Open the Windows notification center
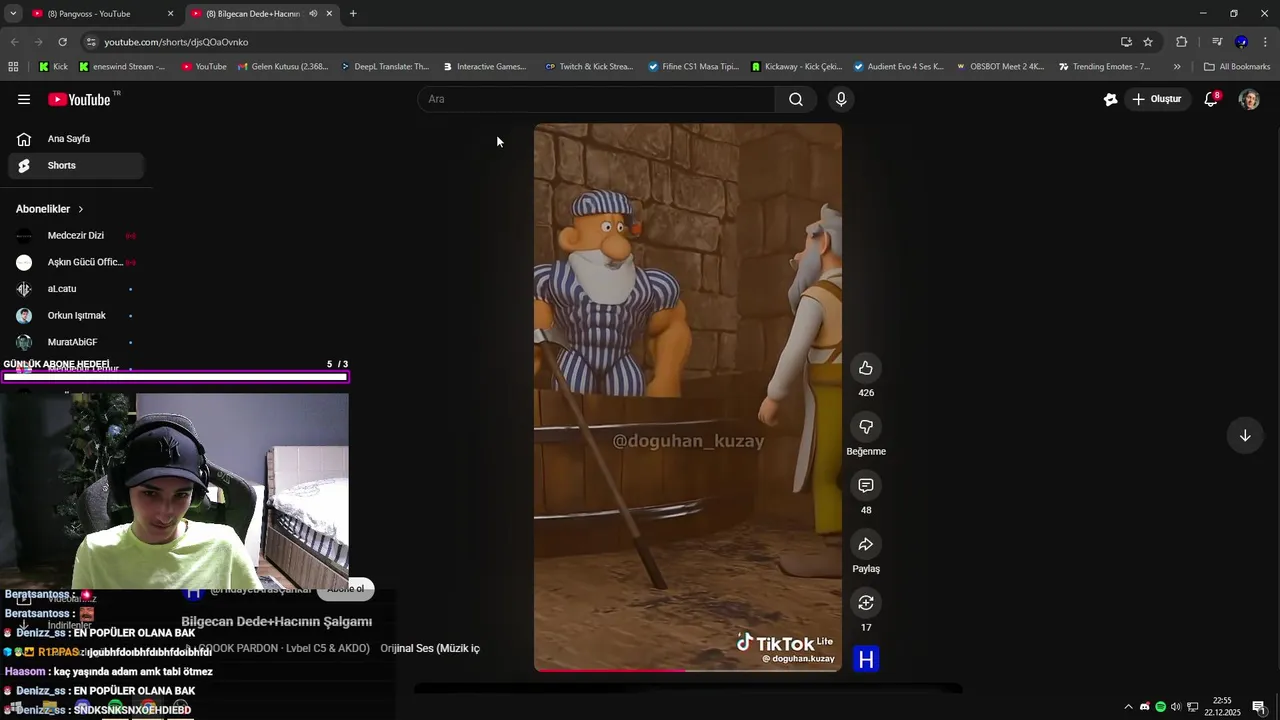The image size is (1280, 720). coord(1259,707)
